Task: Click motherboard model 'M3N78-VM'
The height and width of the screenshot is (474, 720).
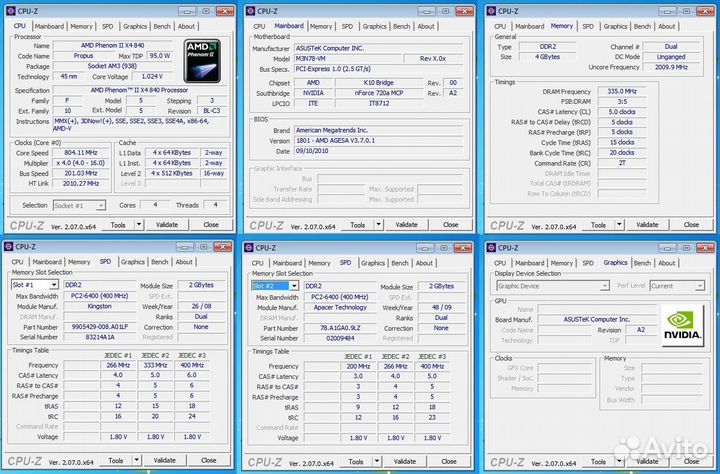Action: coord(348,59)
